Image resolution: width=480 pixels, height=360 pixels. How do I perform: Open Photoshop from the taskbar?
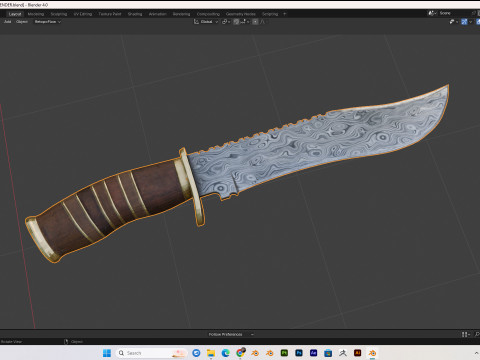point(299,353)
